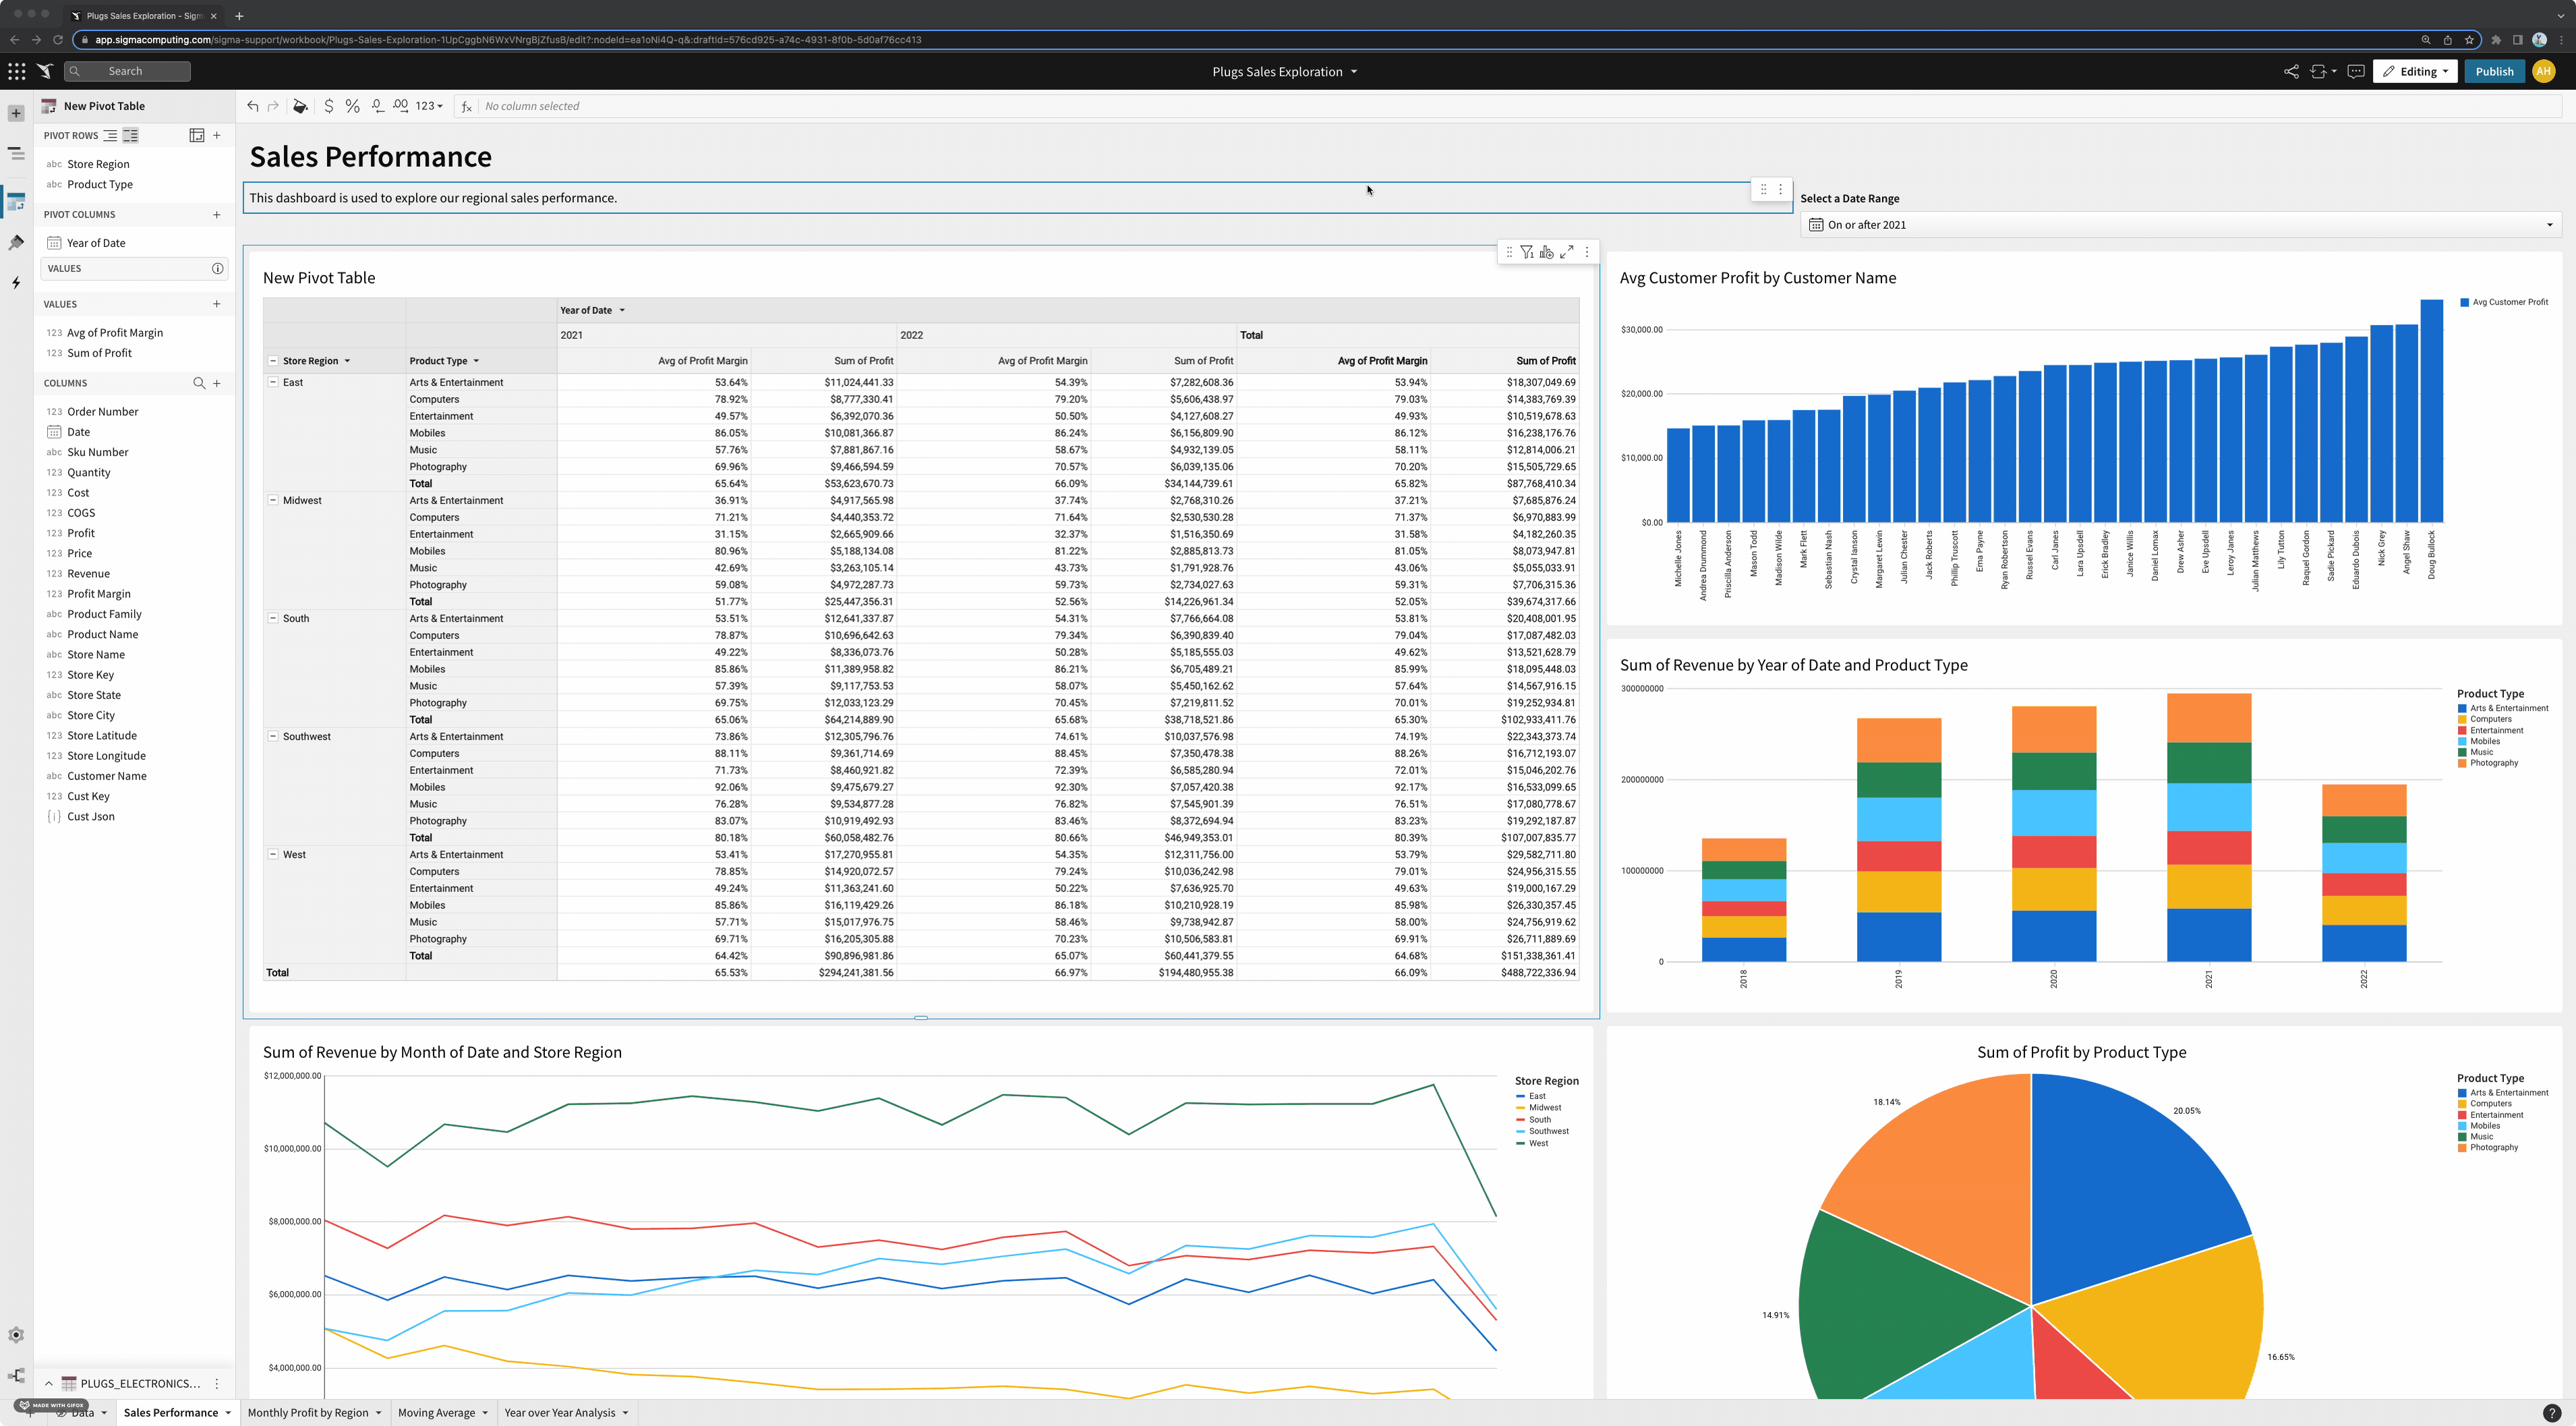Collapse the East store region group
The image size is (2576, 1426).
coord(274,382)
